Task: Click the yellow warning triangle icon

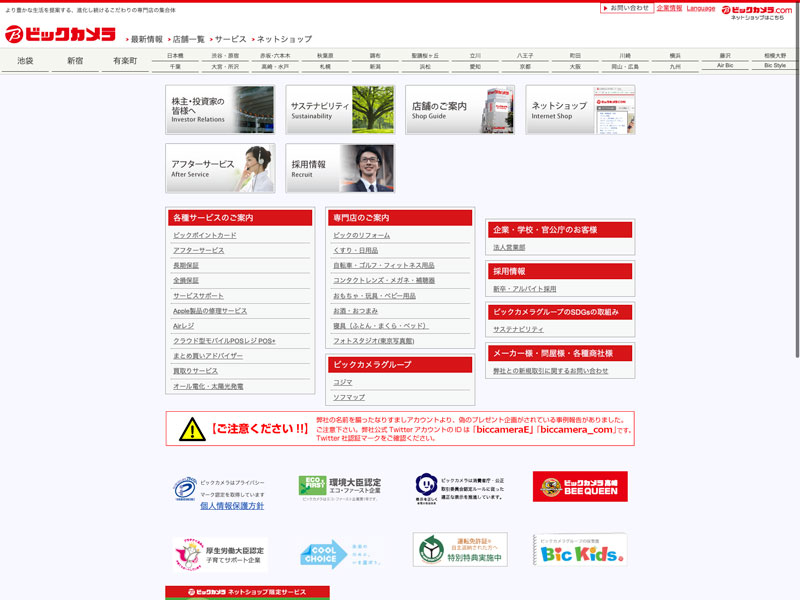Action: click(192, 429)
